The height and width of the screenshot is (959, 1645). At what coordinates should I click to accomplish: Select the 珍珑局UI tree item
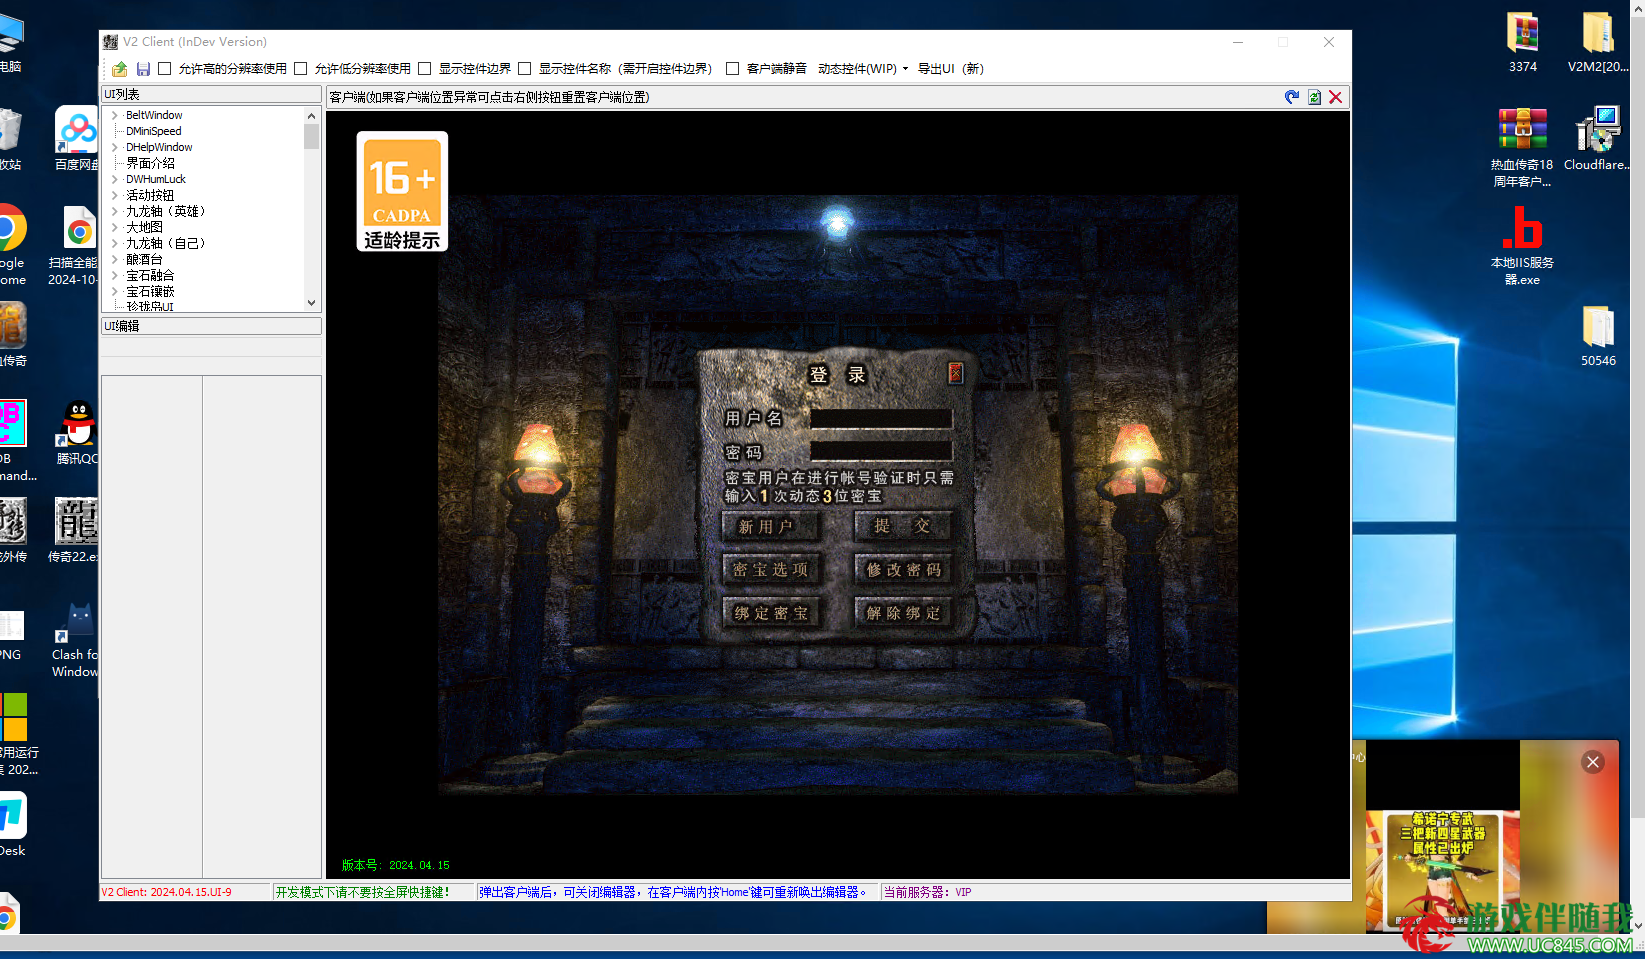150,306
